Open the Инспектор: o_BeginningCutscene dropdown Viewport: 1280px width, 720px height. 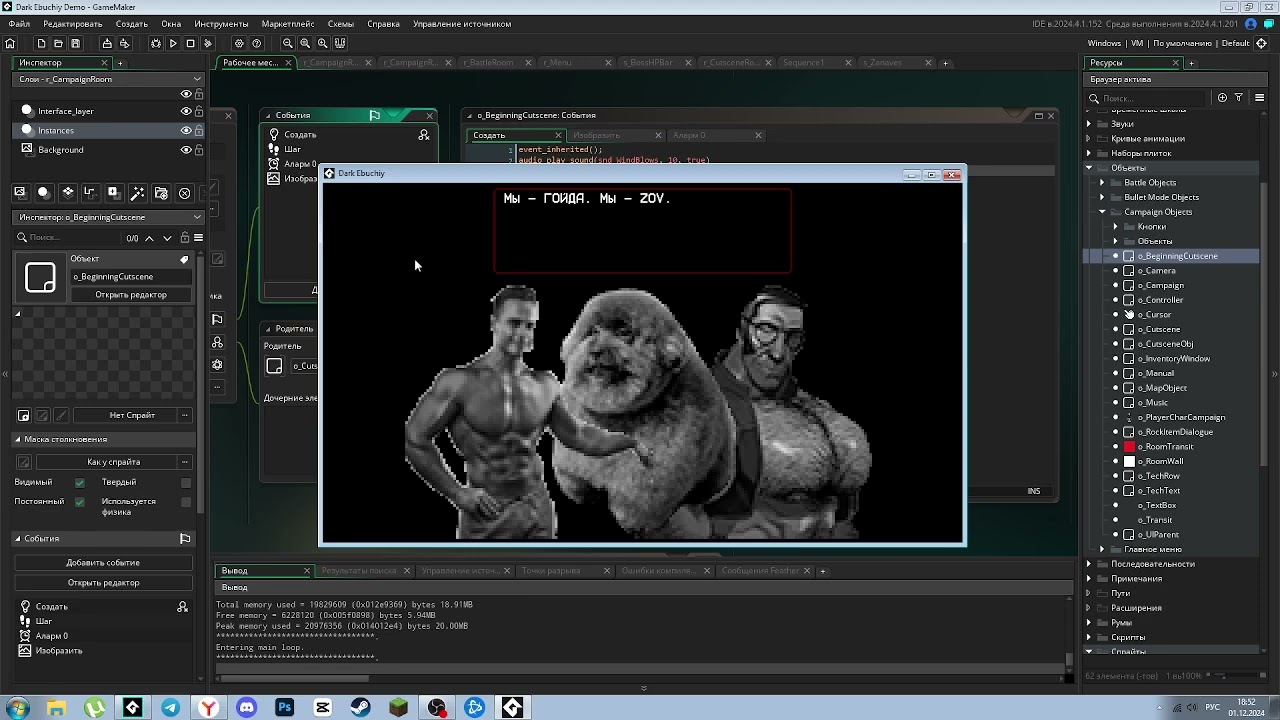pos(109,217)
